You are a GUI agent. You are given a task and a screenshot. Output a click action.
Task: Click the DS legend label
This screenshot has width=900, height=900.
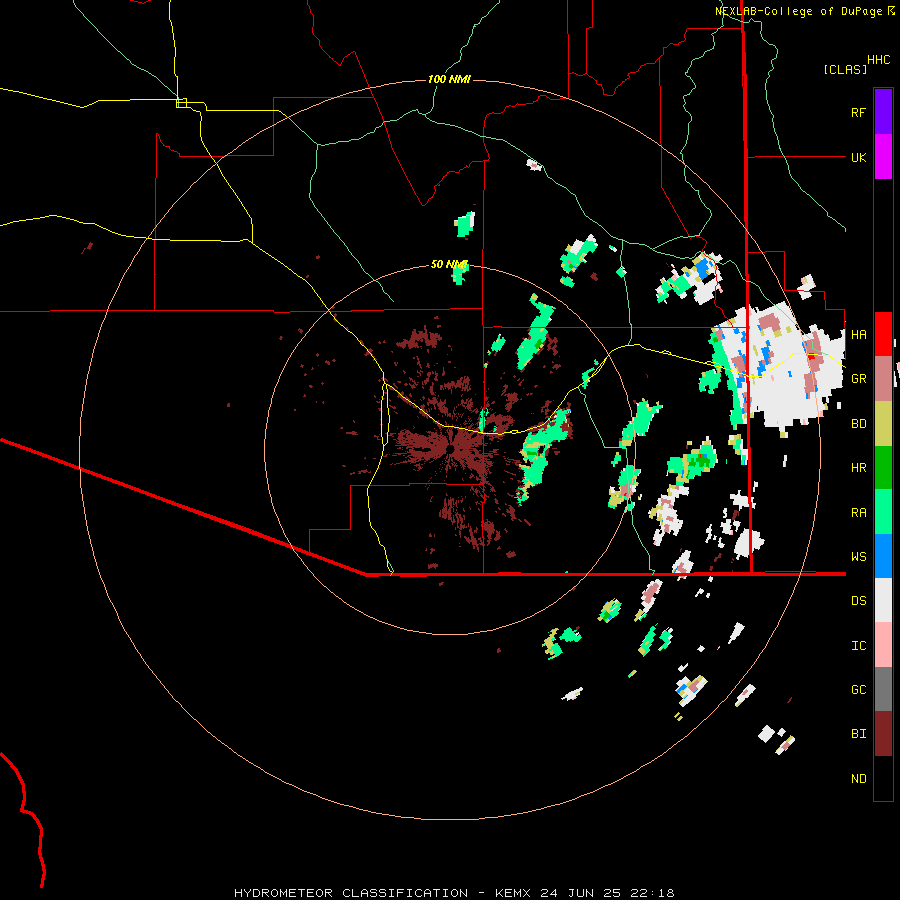pyautogui.click(x=858, y=601)
